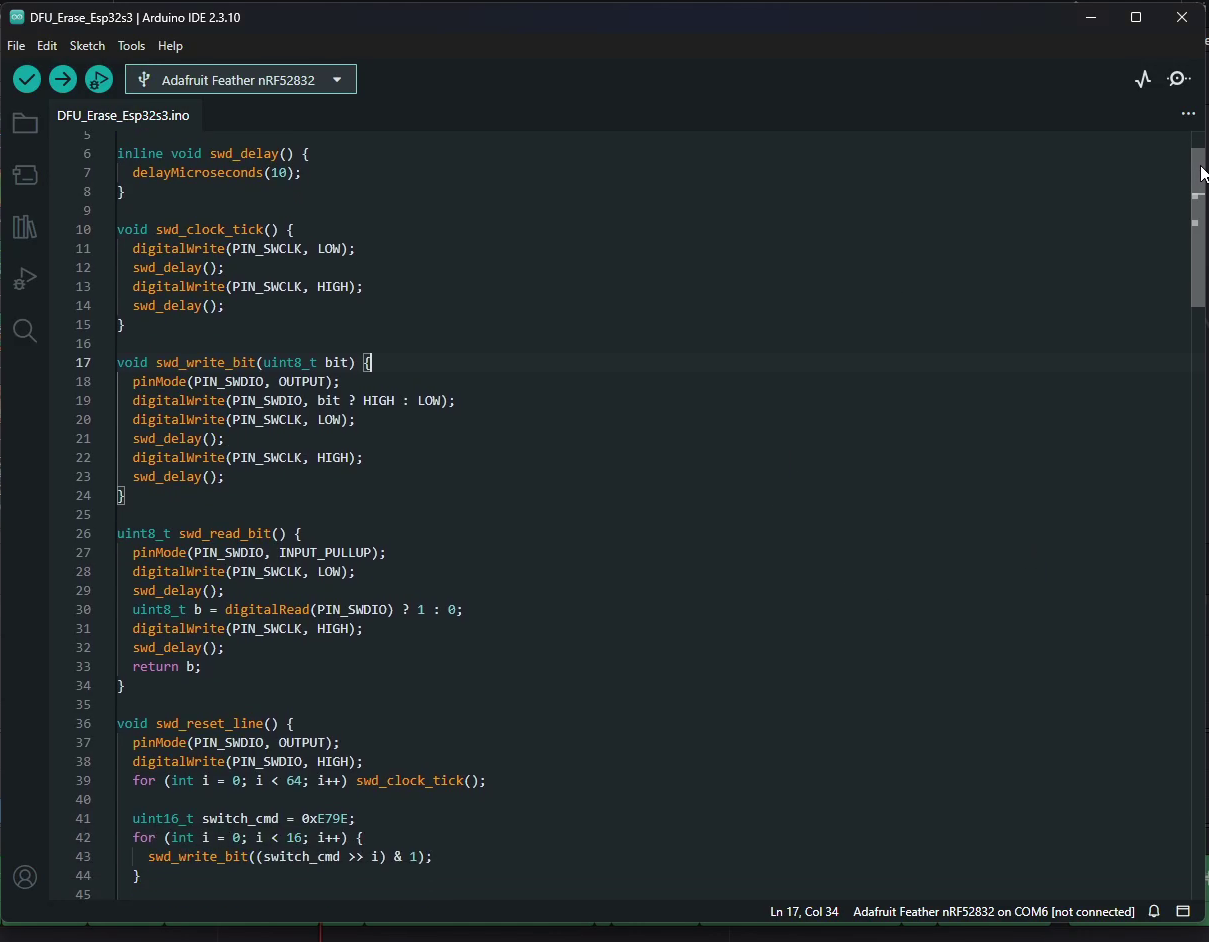
Task: Open the Help menu
Action: pos(170,46)
